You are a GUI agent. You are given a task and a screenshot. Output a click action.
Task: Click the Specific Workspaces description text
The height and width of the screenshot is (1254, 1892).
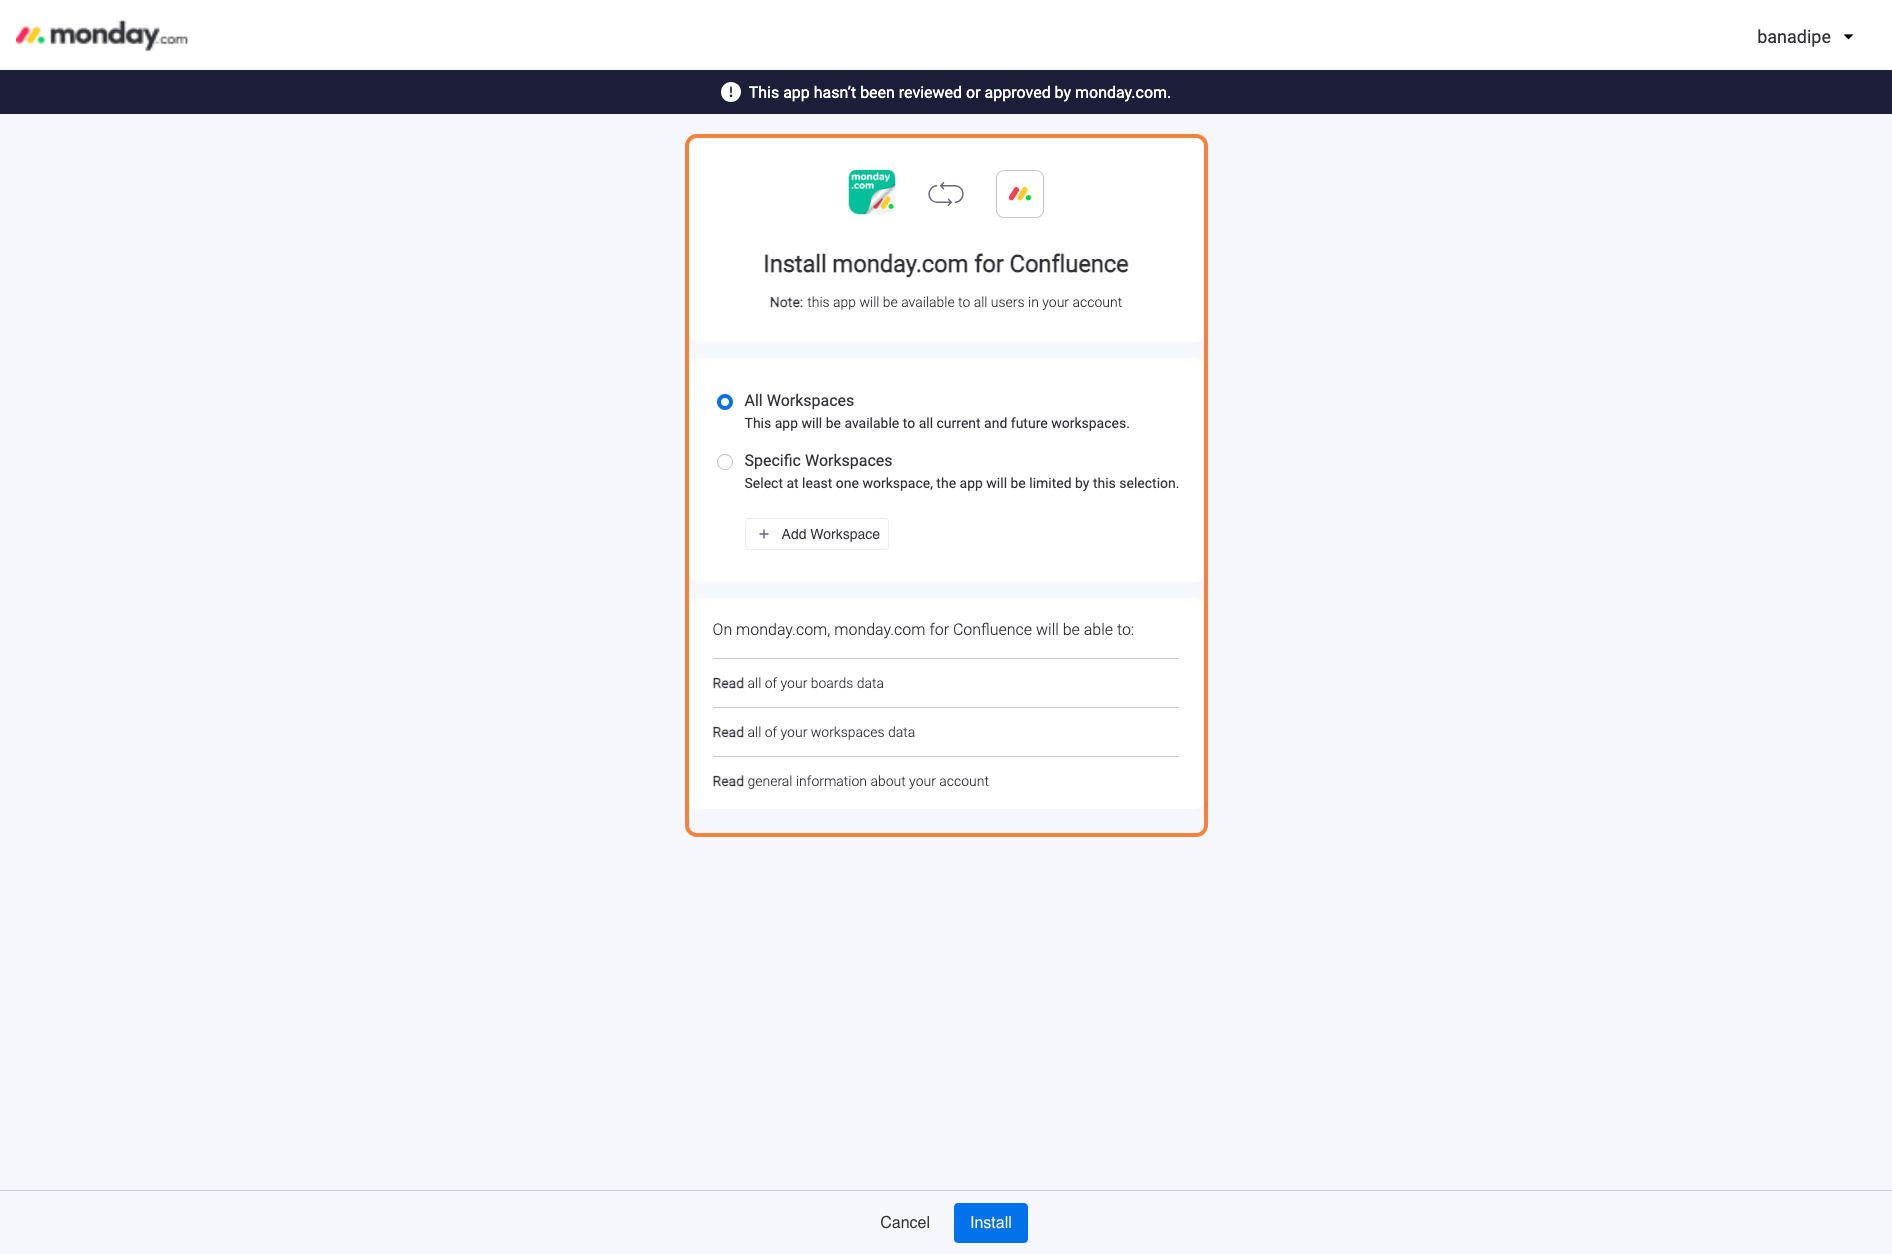tap(962, 483)
